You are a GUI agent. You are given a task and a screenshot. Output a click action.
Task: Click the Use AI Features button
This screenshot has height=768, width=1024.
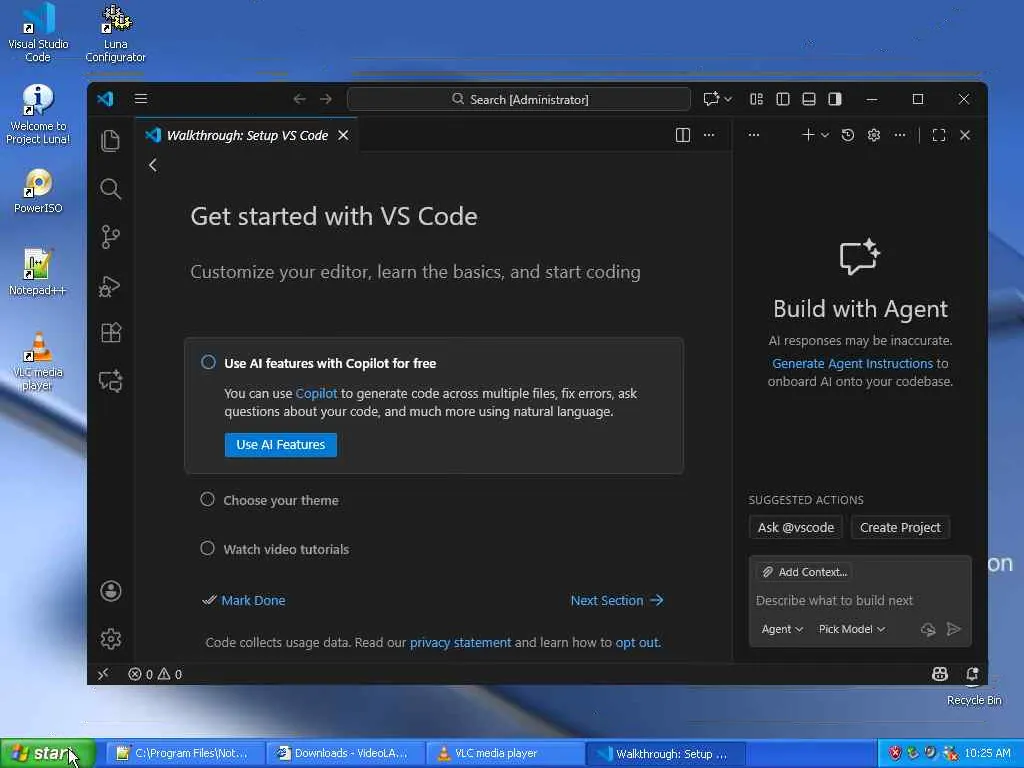tap(281, 445)
